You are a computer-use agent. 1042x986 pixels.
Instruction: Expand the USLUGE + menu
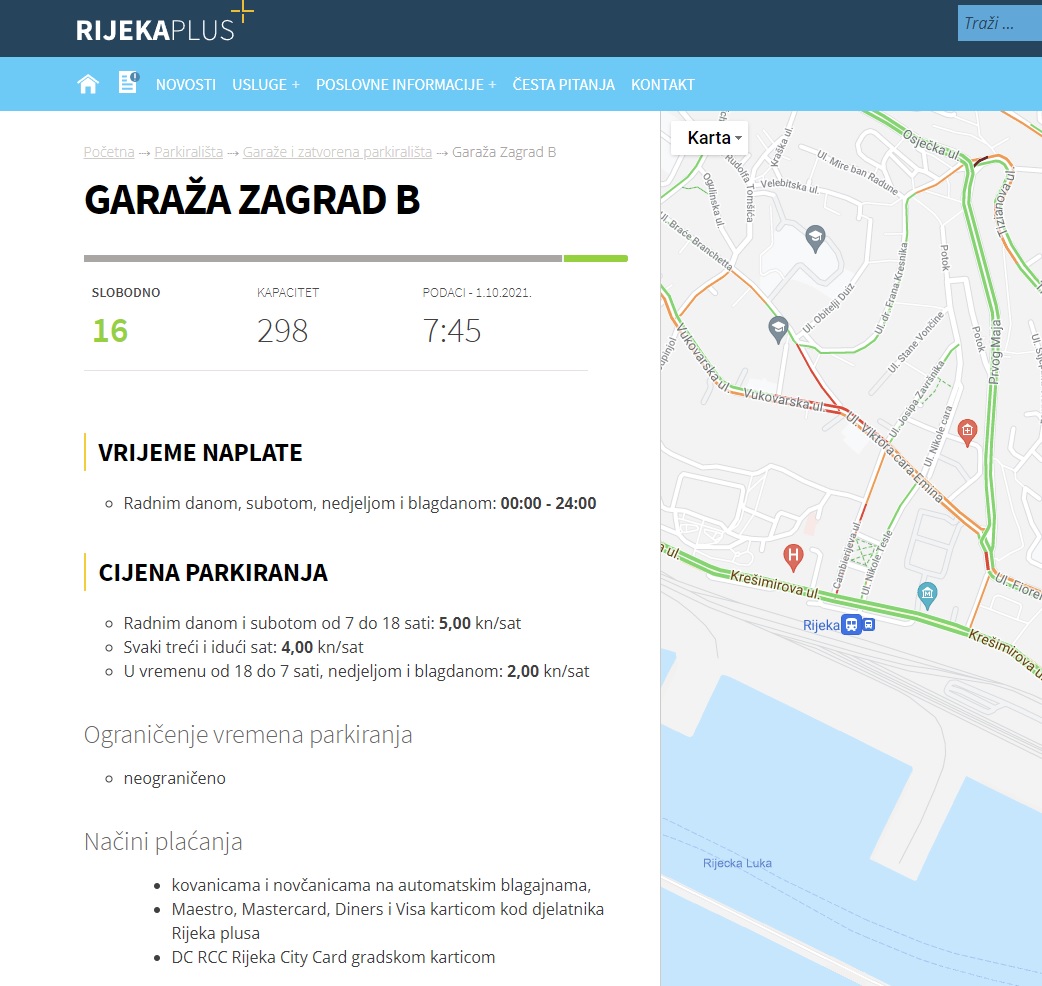(265, 85)
